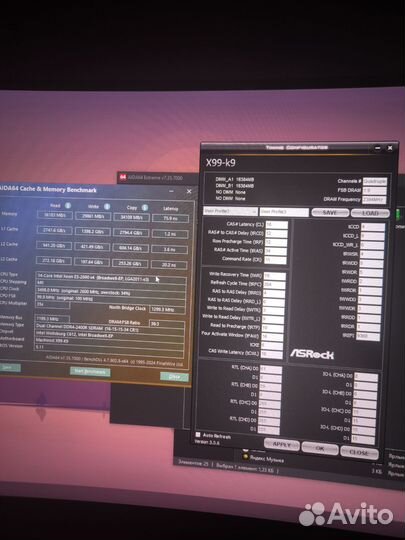Viewport: 405px width, 540px height.
Task: Click the Read to Precharge (tRTP) field
Action: (272, 328)
